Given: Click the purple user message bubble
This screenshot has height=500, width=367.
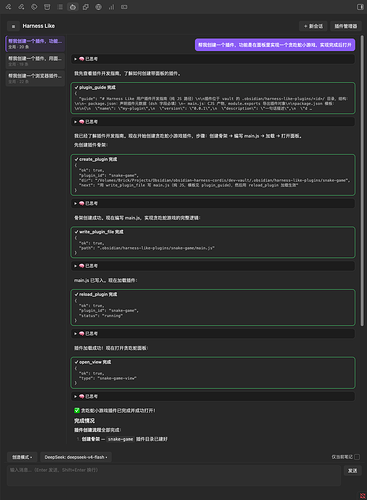Looking at the screenshot, I should 275,45.
